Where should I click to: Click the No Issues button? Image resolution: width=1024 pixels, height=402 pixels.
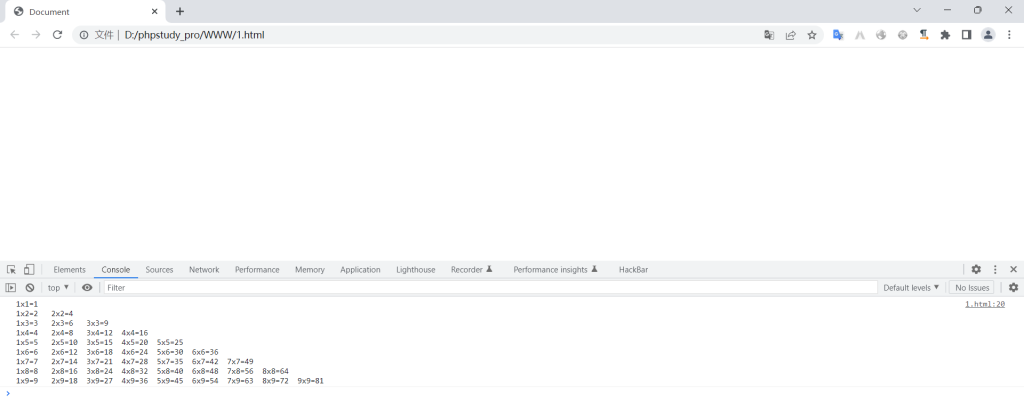pos(972,287)
